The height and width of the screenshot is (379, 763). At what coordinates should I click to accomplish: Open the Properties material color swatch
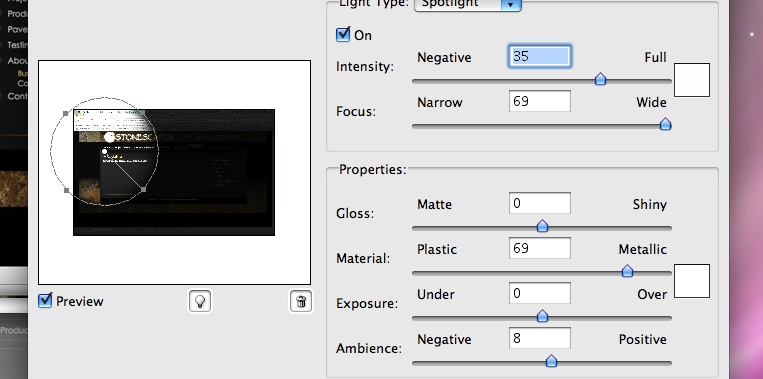point(691,281)
